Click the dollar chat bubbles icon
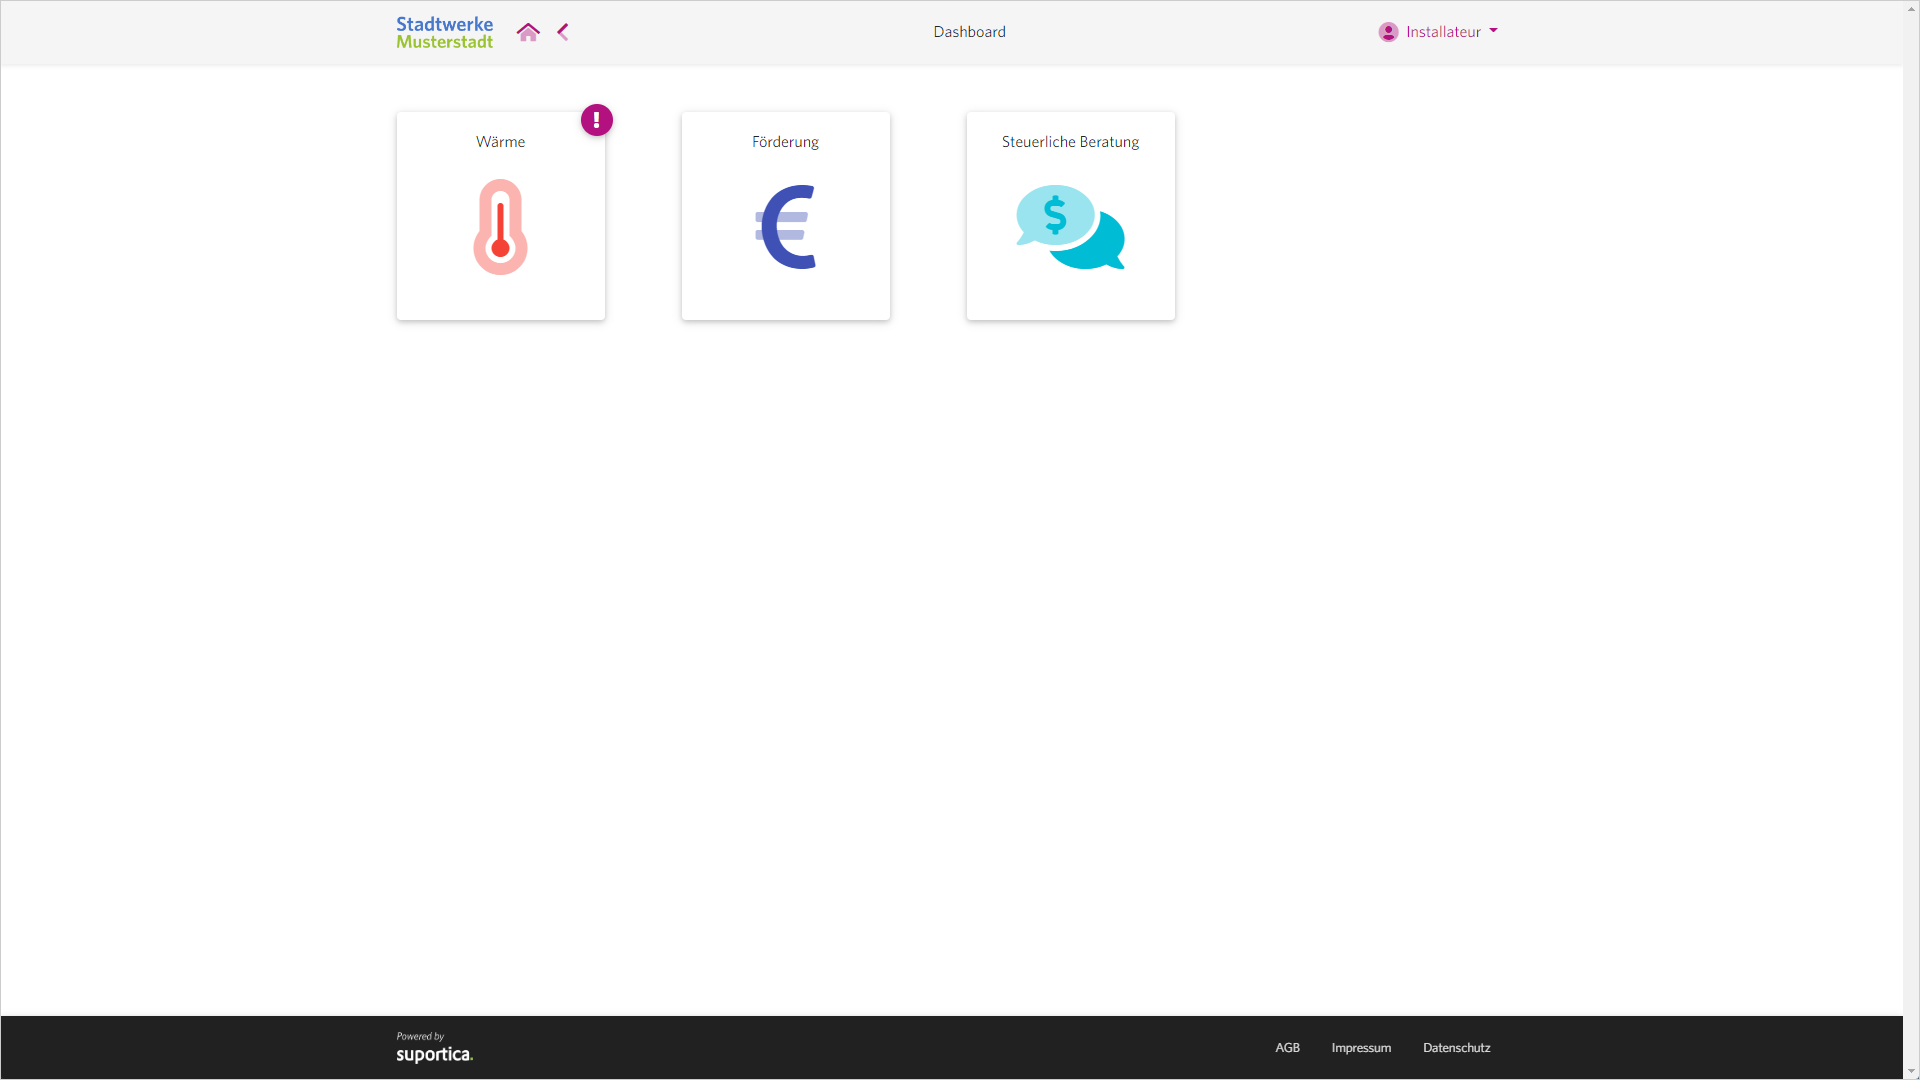The width and height of the screenshot is (1920, 1080). tap(1070, 227)
